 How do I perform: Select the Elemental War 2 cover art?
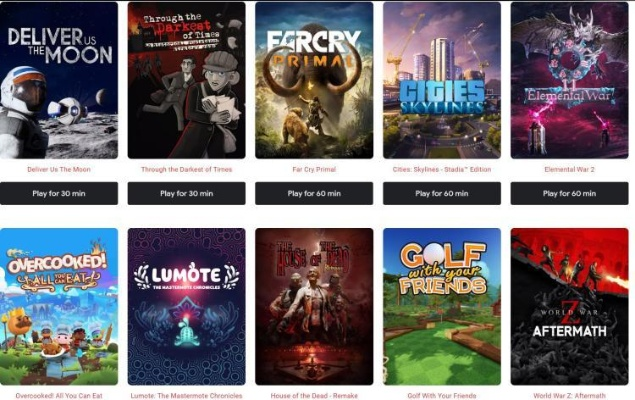click(569, 80)
